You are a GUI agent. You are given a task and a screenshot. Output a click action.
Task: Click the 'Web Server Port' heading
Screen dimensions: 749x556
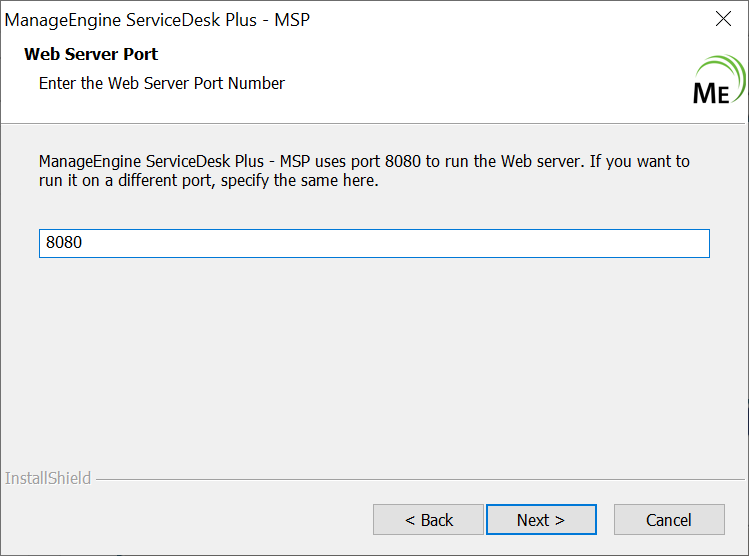pyautogui.click(x=91, y=54)
